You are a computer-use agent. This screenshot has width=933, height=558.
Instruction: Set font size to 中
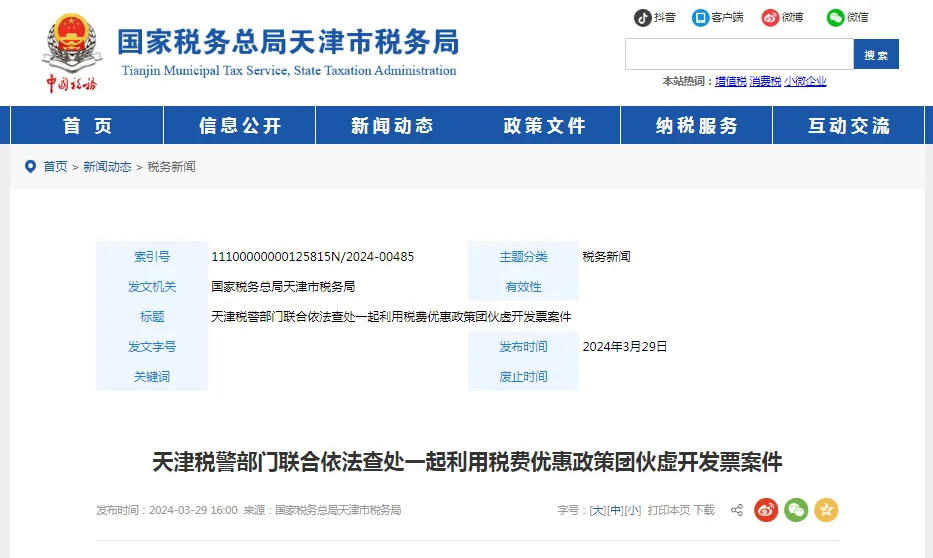tap(615, 510)
